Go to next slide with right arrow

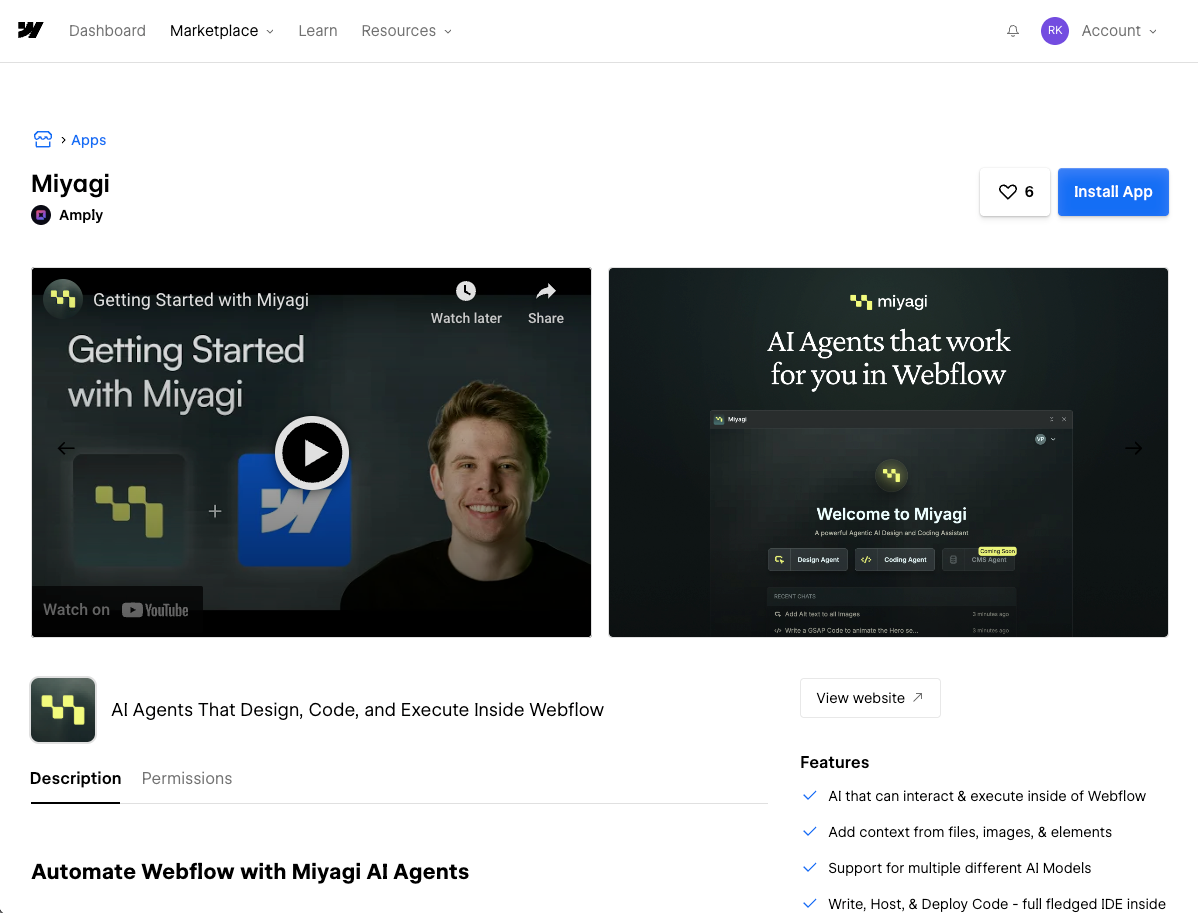point(1133,448)
